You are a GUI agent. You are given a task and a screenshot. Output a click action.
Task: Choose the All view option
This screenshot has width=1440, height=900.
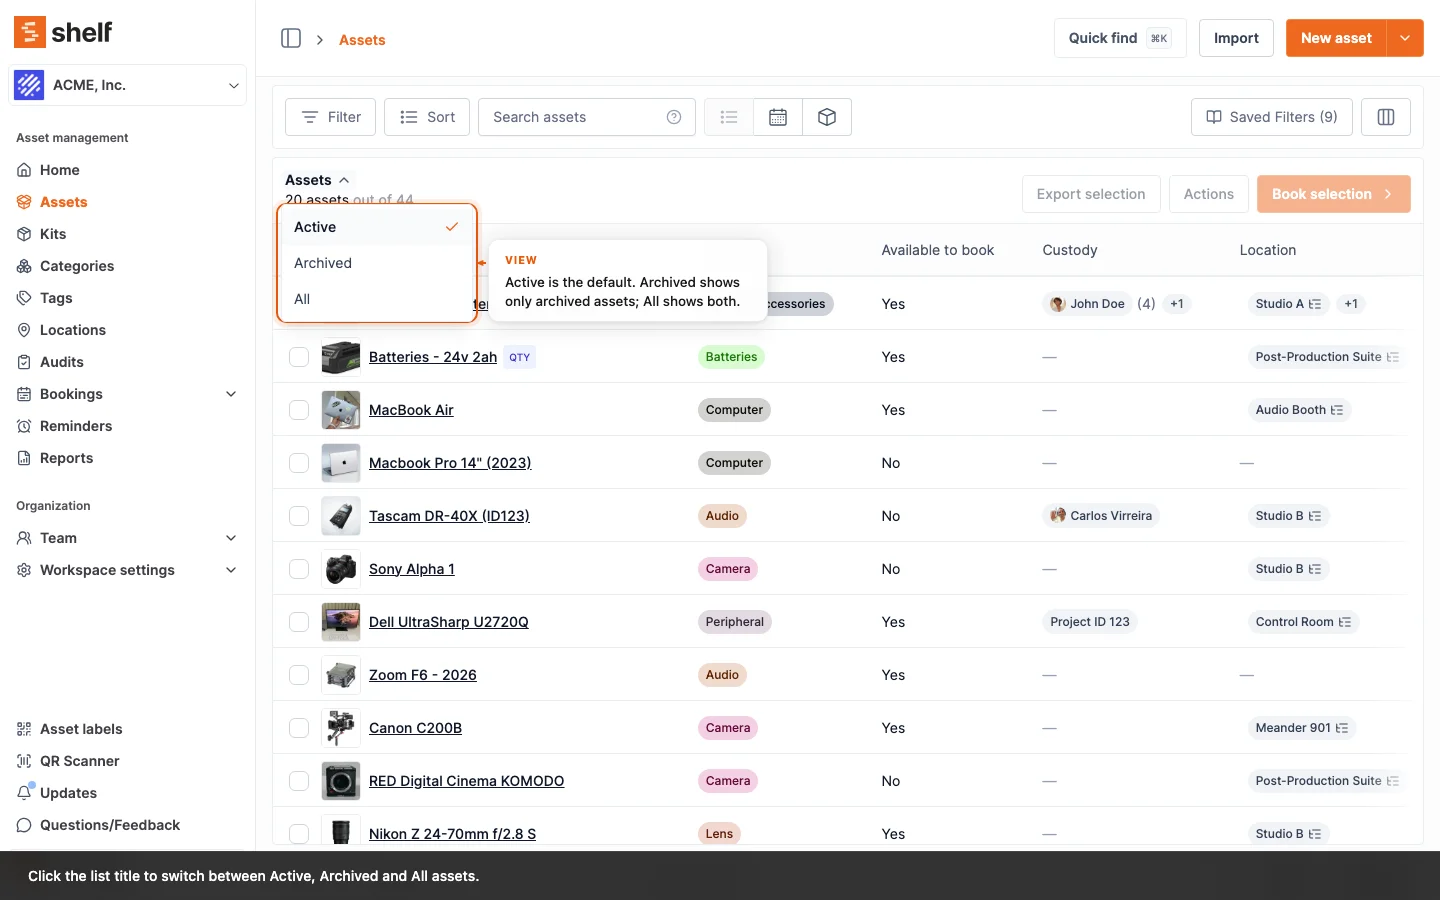(x=377, y=299)
